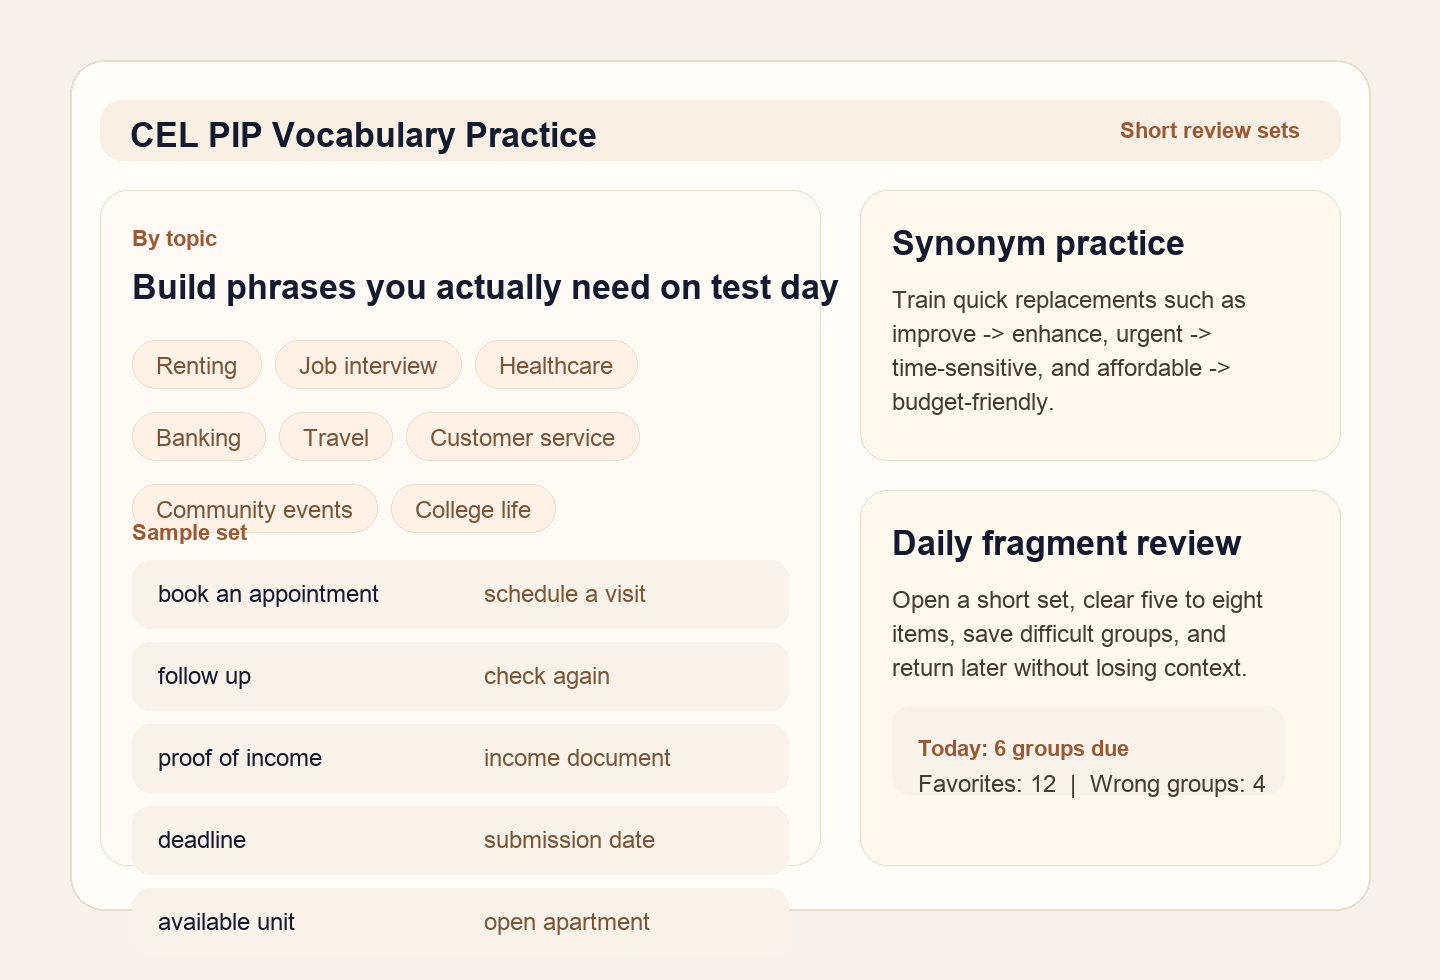Choose the Community events topic

(x=254, y=509)
